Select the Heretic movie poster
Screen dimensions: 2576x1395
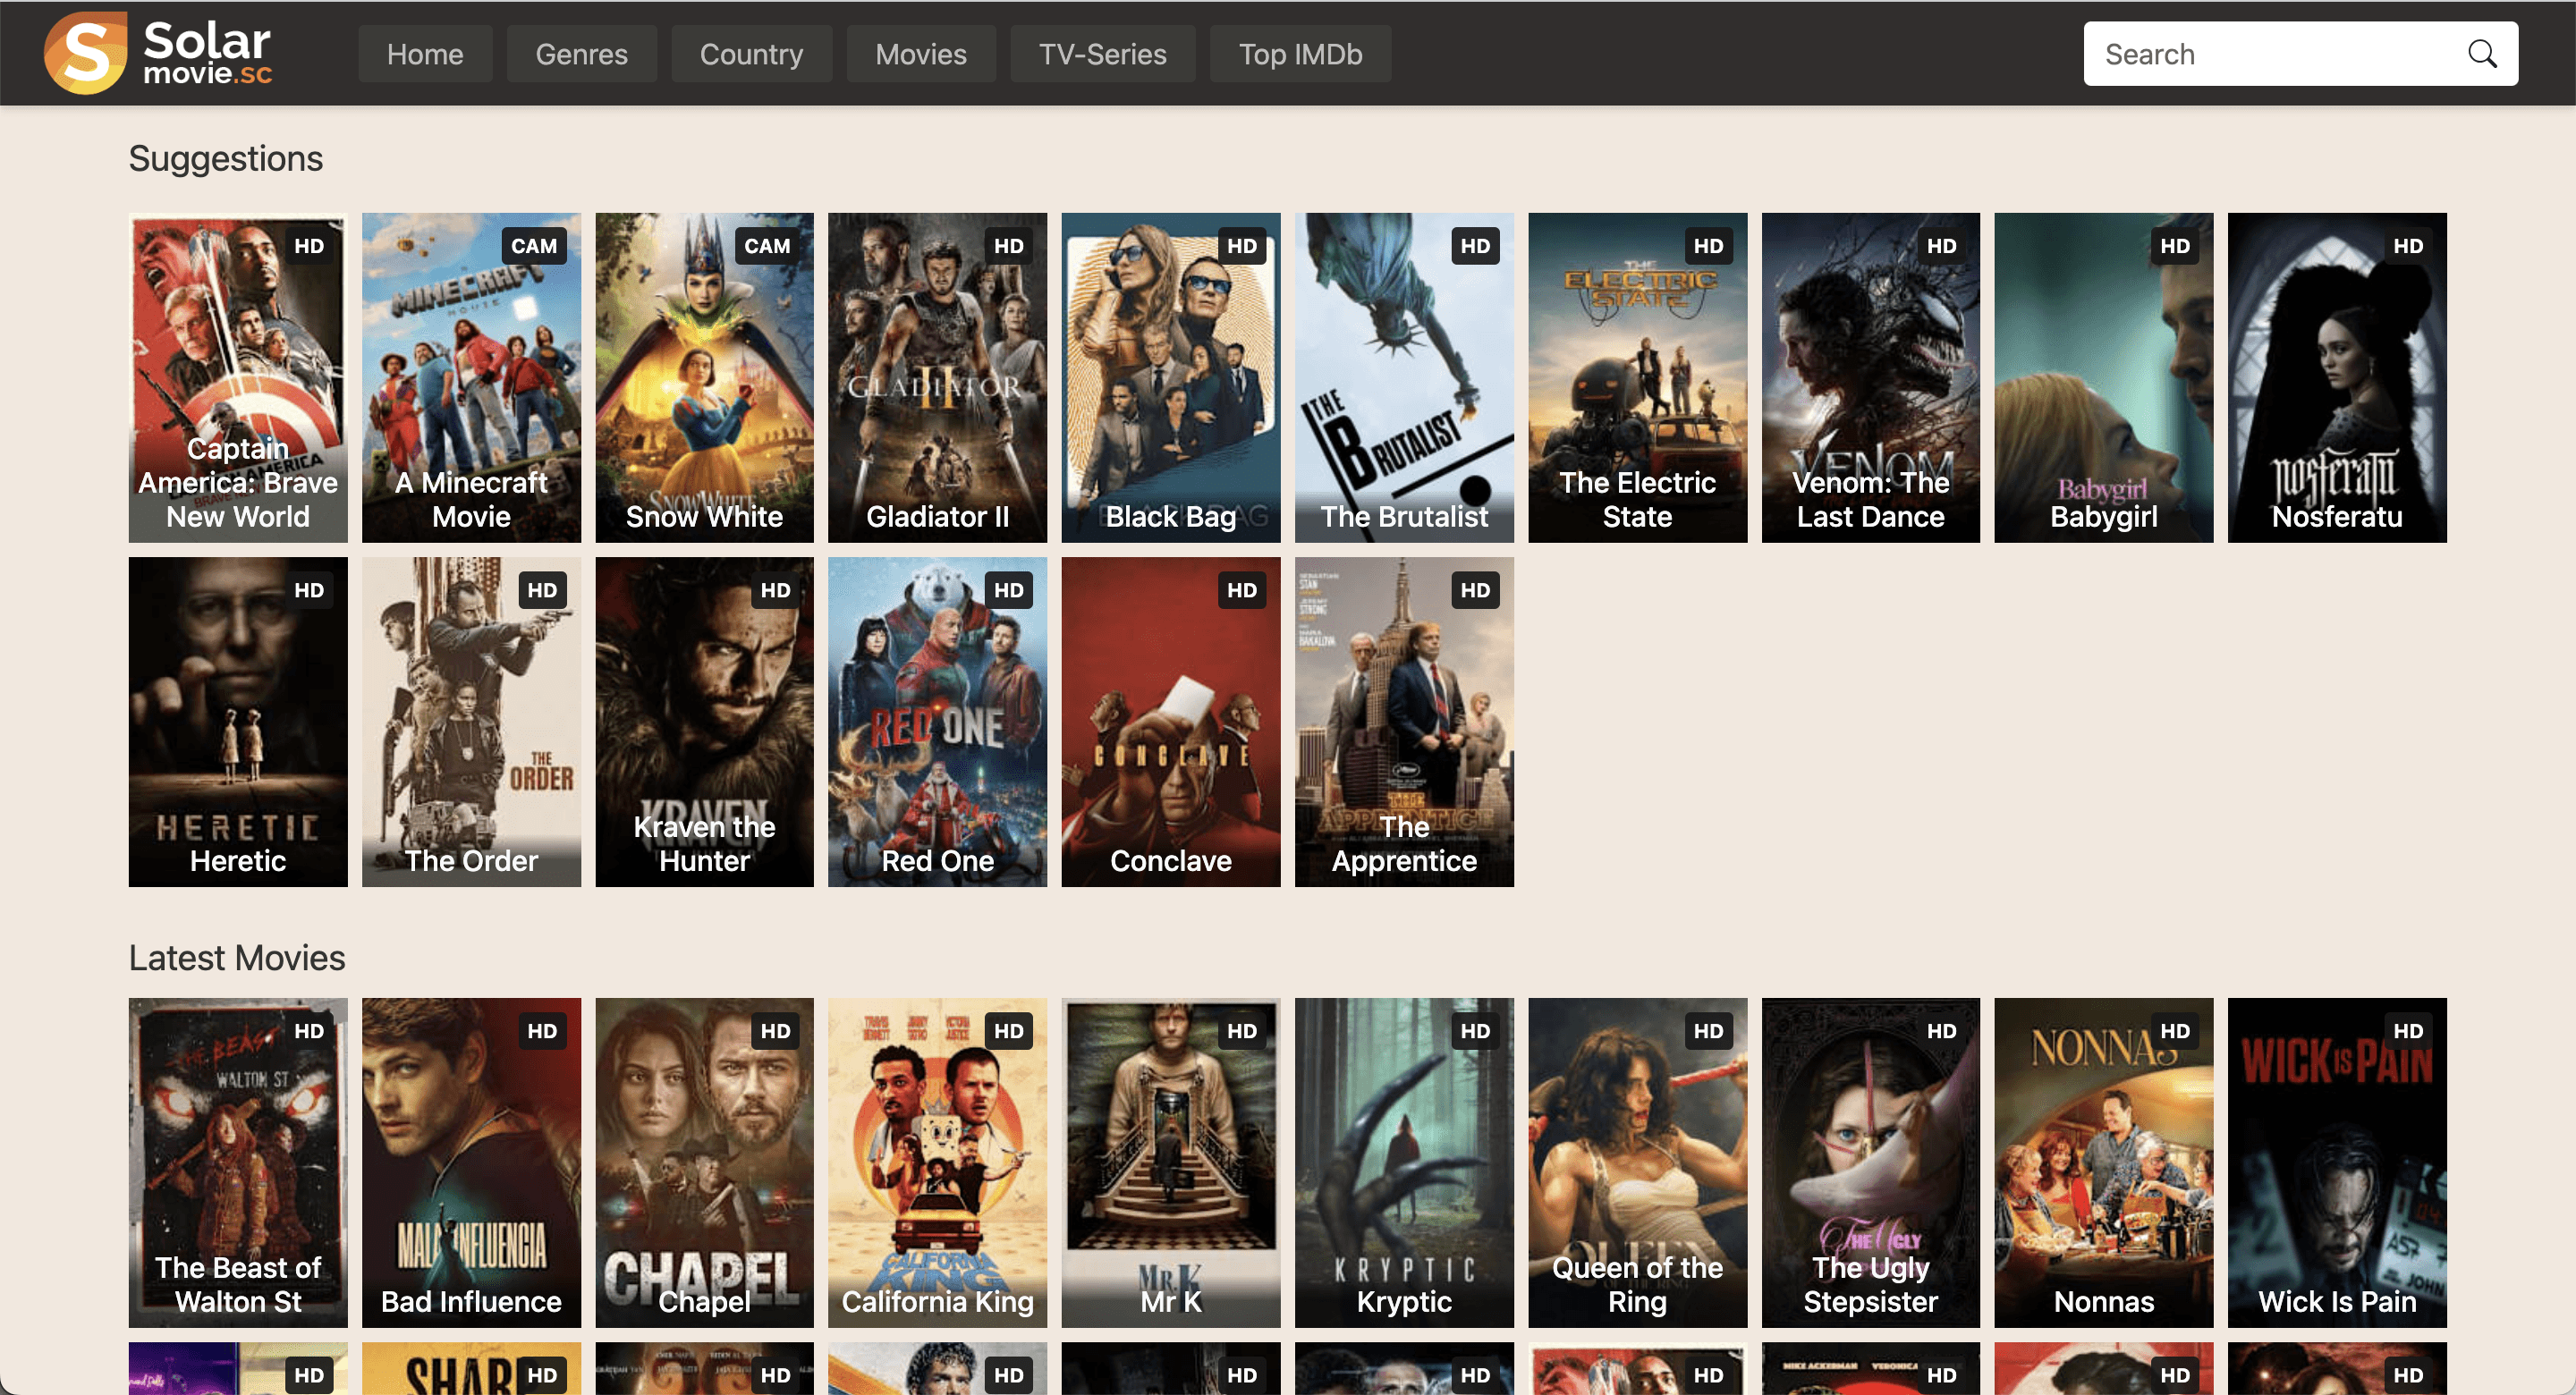(238, 722)
